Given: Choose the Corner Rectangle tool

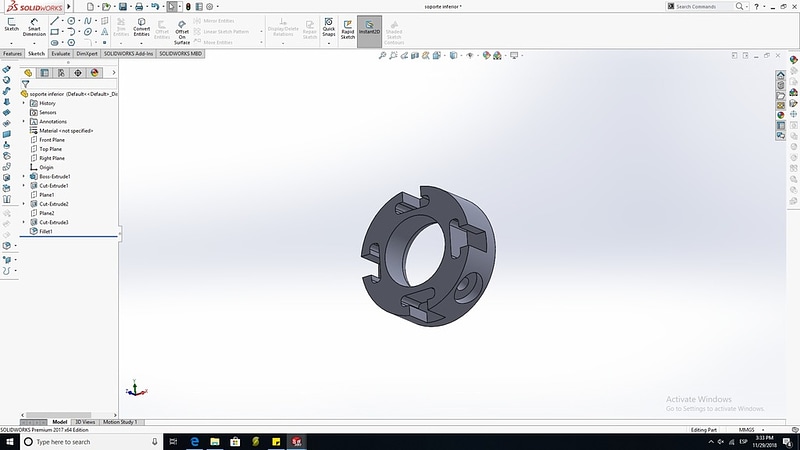Looking at the screenshot, I should coord(55,32).
